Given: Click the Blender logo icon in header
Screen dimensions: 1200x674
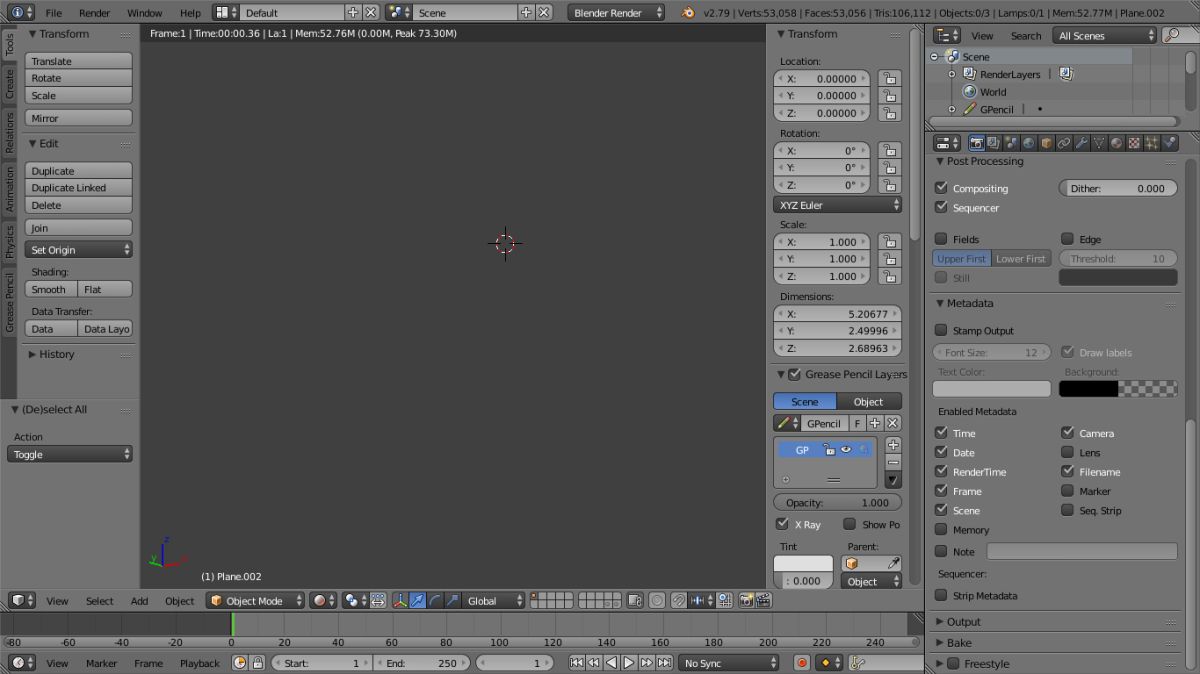Looking at the screenshot, I should (x=687, y=13).
